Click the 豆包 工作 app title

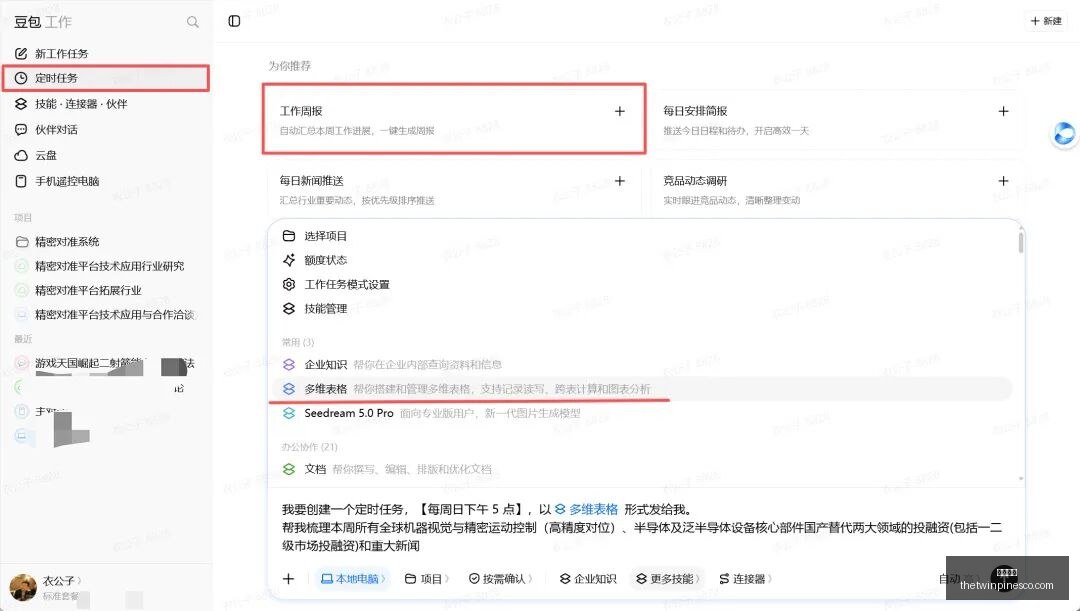[x=42, y=22]
